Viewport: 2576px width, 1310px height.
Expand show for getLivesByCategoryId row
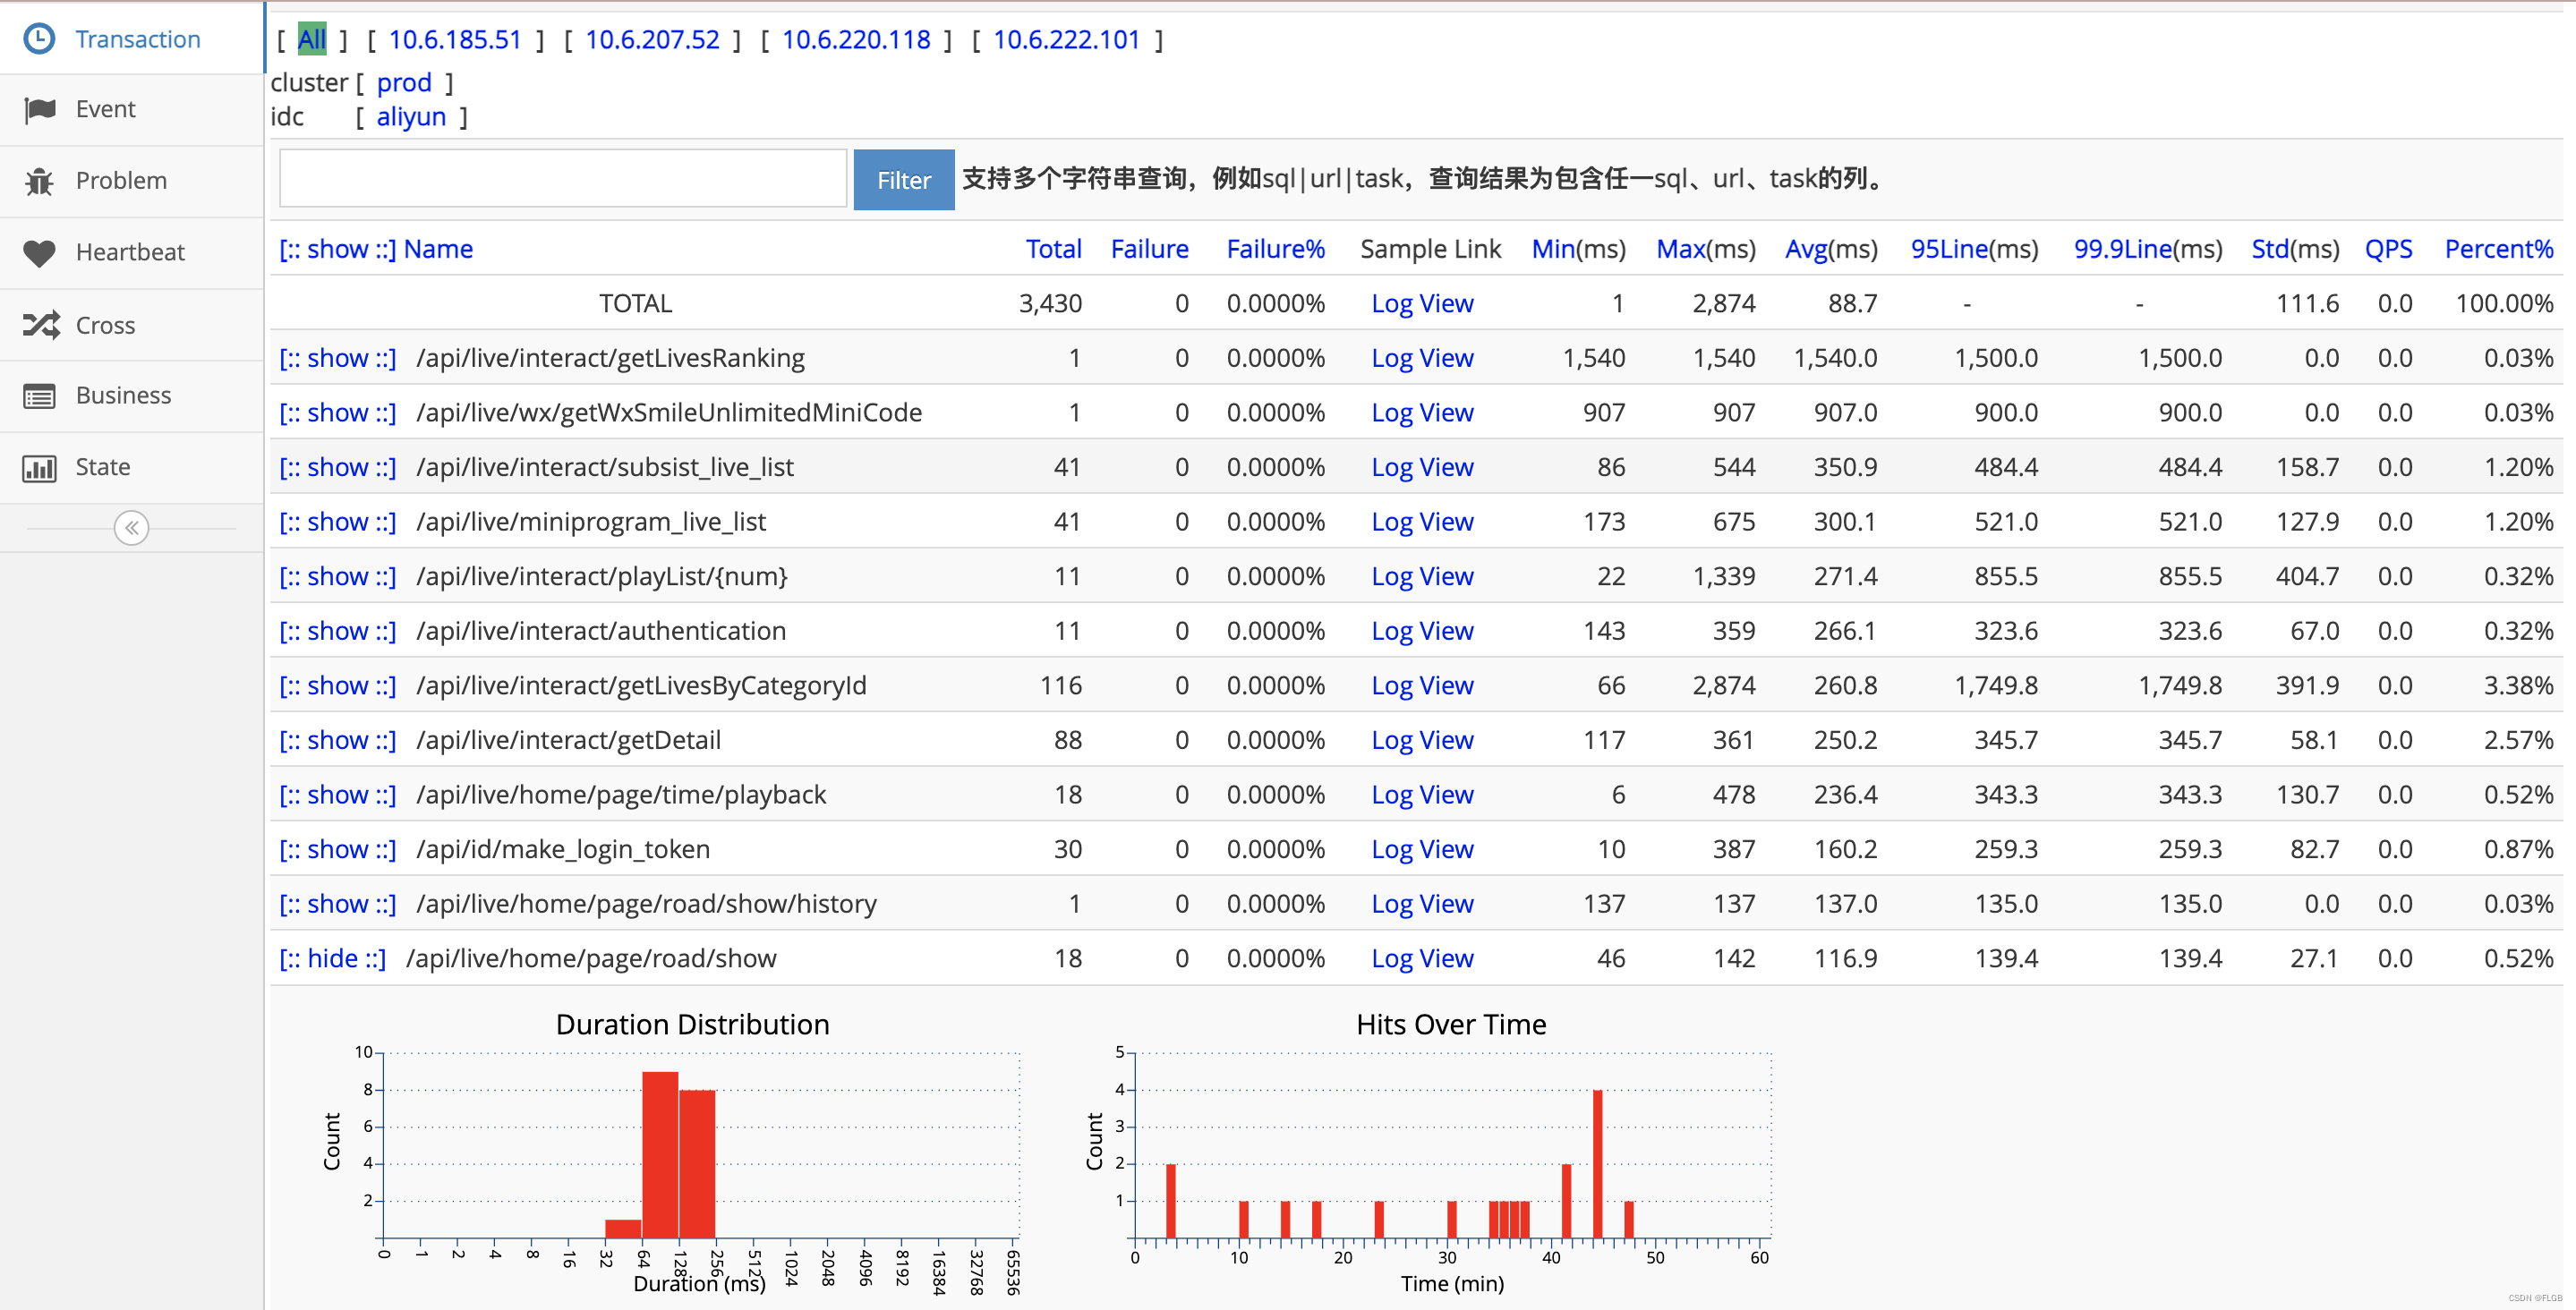click(x=337, y=686)
